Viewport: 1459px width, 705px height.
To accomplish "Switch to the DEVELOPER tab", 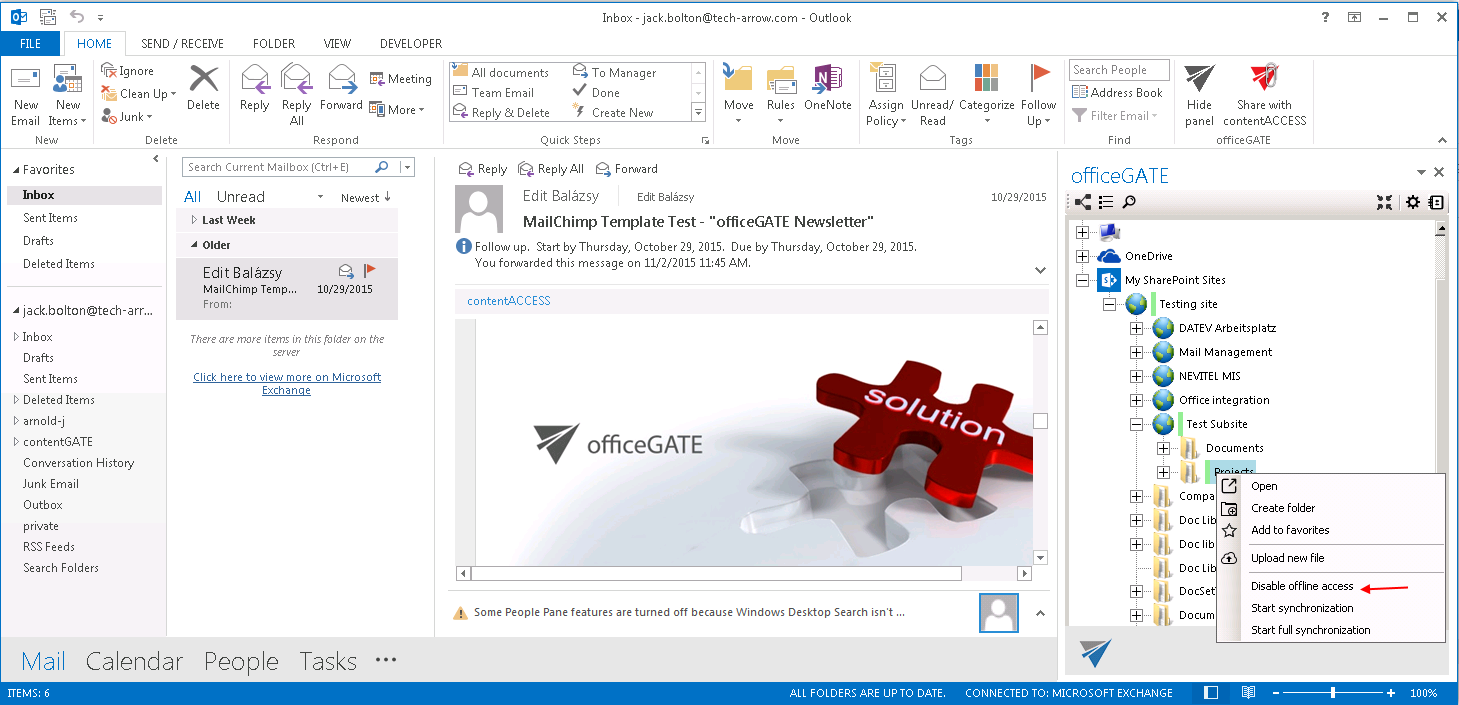I will pyautogui.click(x=411, y=44).
